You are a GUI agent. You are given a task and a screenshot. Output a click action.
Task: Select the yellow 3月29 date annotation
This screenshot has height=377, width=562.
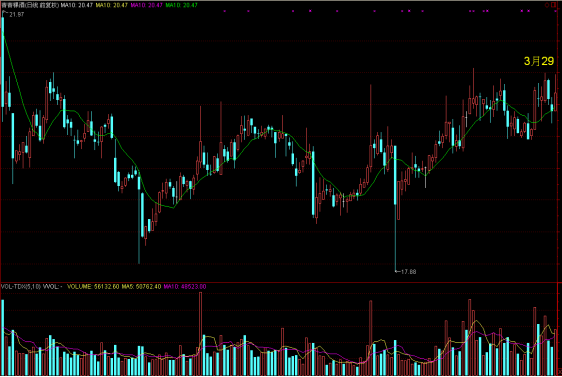click(539, 61)
